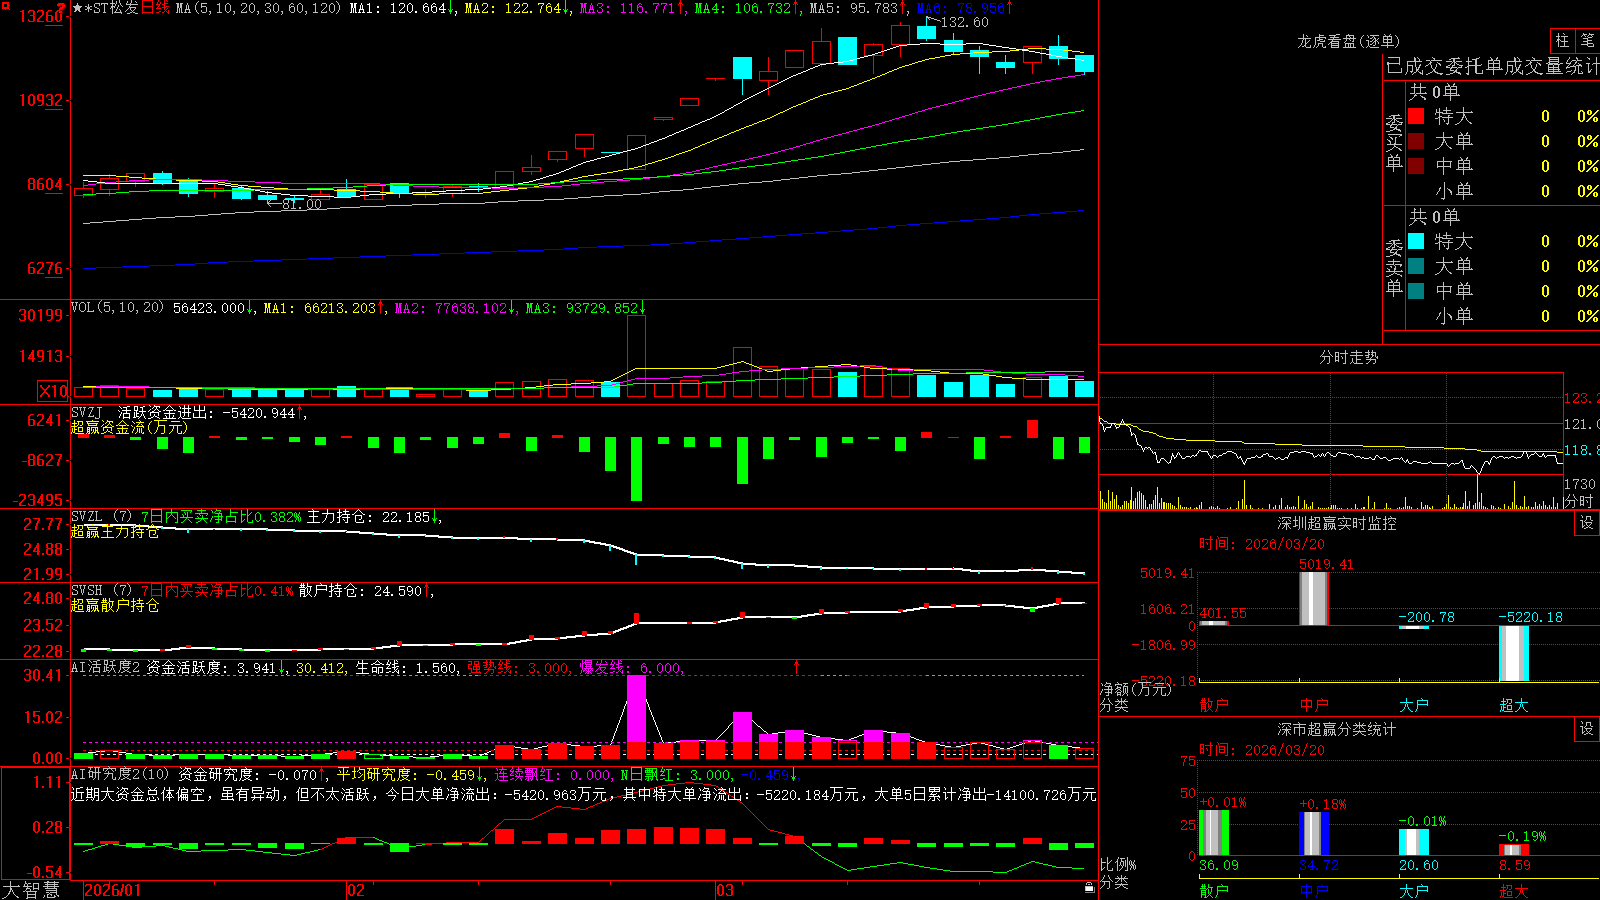The image size is (1600, 900).
Task: Click the X10 volume scale marker
Action: click(x=53, y=391)
